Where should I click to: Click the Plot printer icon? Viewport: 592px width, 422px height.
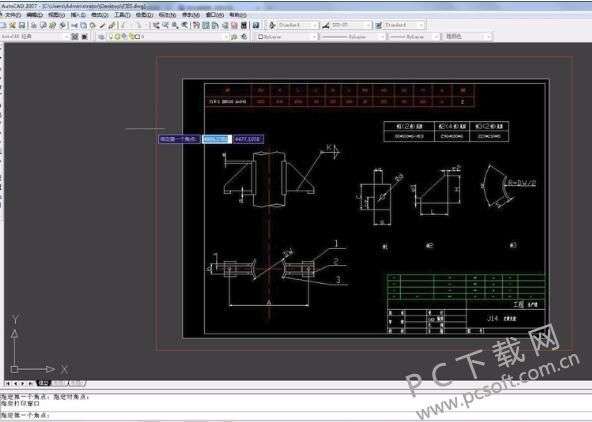point(34,25)
